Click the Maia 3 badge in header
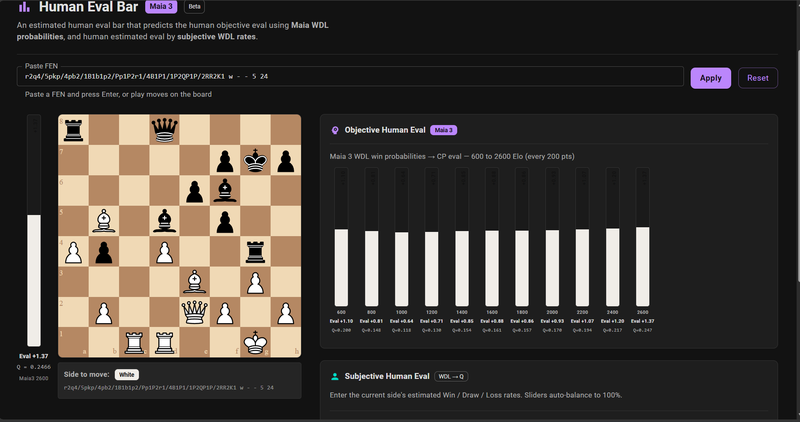800x422 pixels. [x=161, y=7]
